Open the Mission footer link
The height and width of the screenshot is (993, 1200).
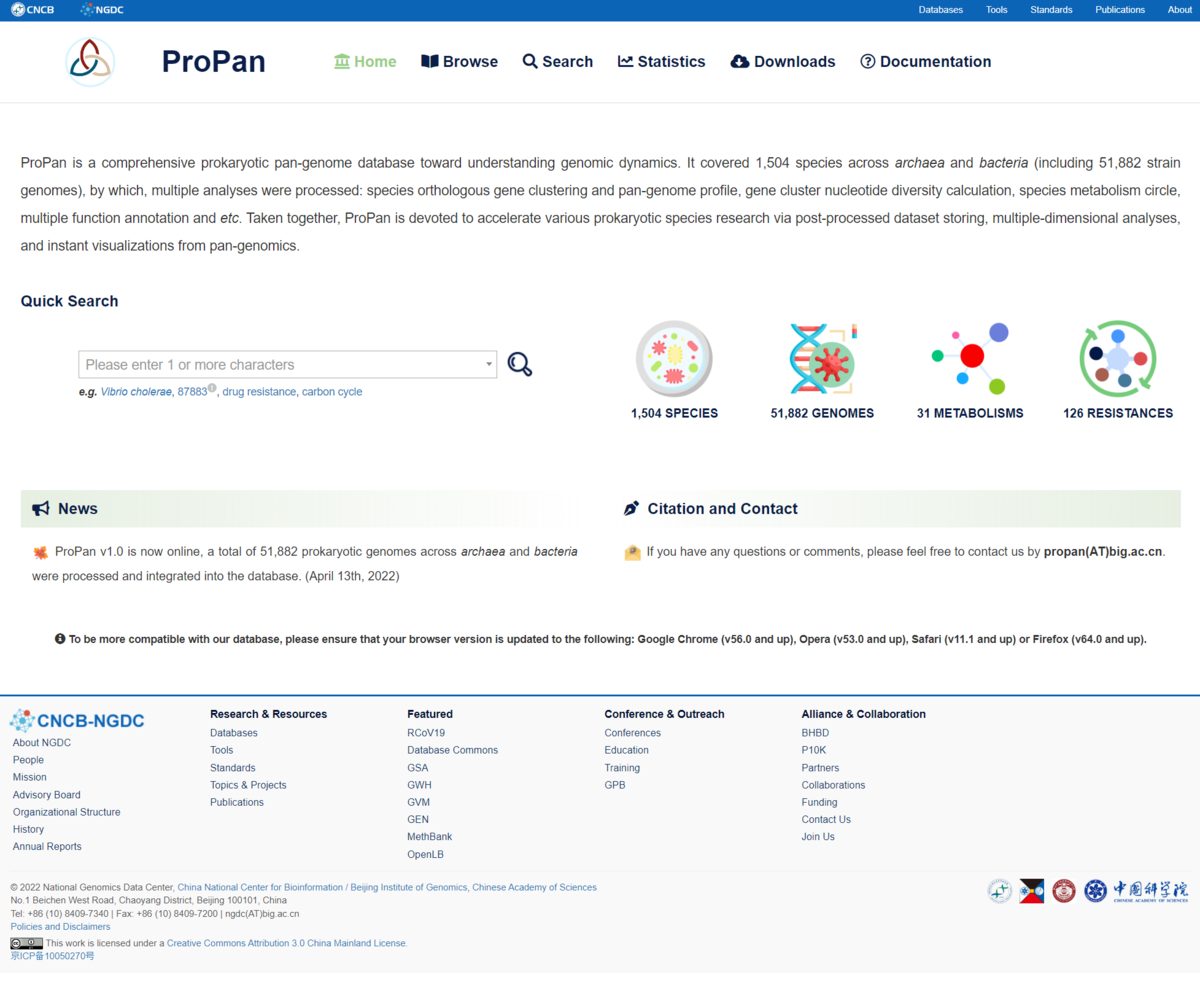click(30, 777)
